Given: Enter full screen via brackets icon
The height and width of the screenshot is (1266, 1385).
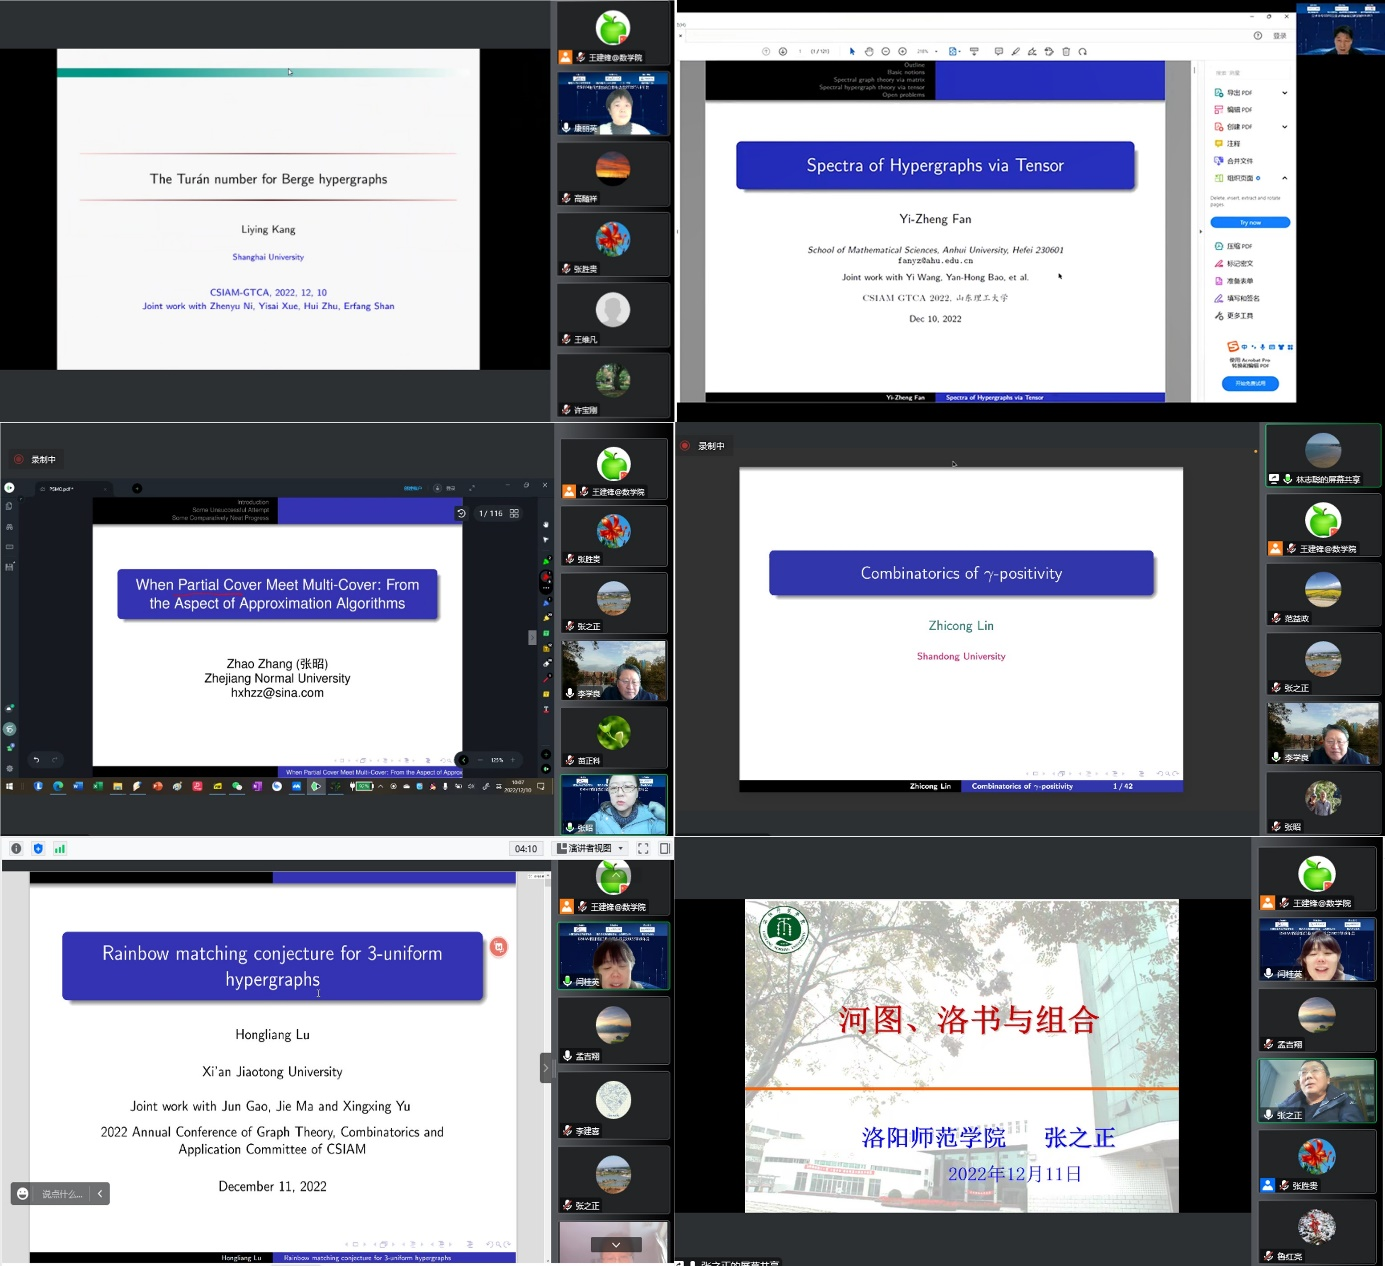Looking at the screenshot, I should coord(643,848).
